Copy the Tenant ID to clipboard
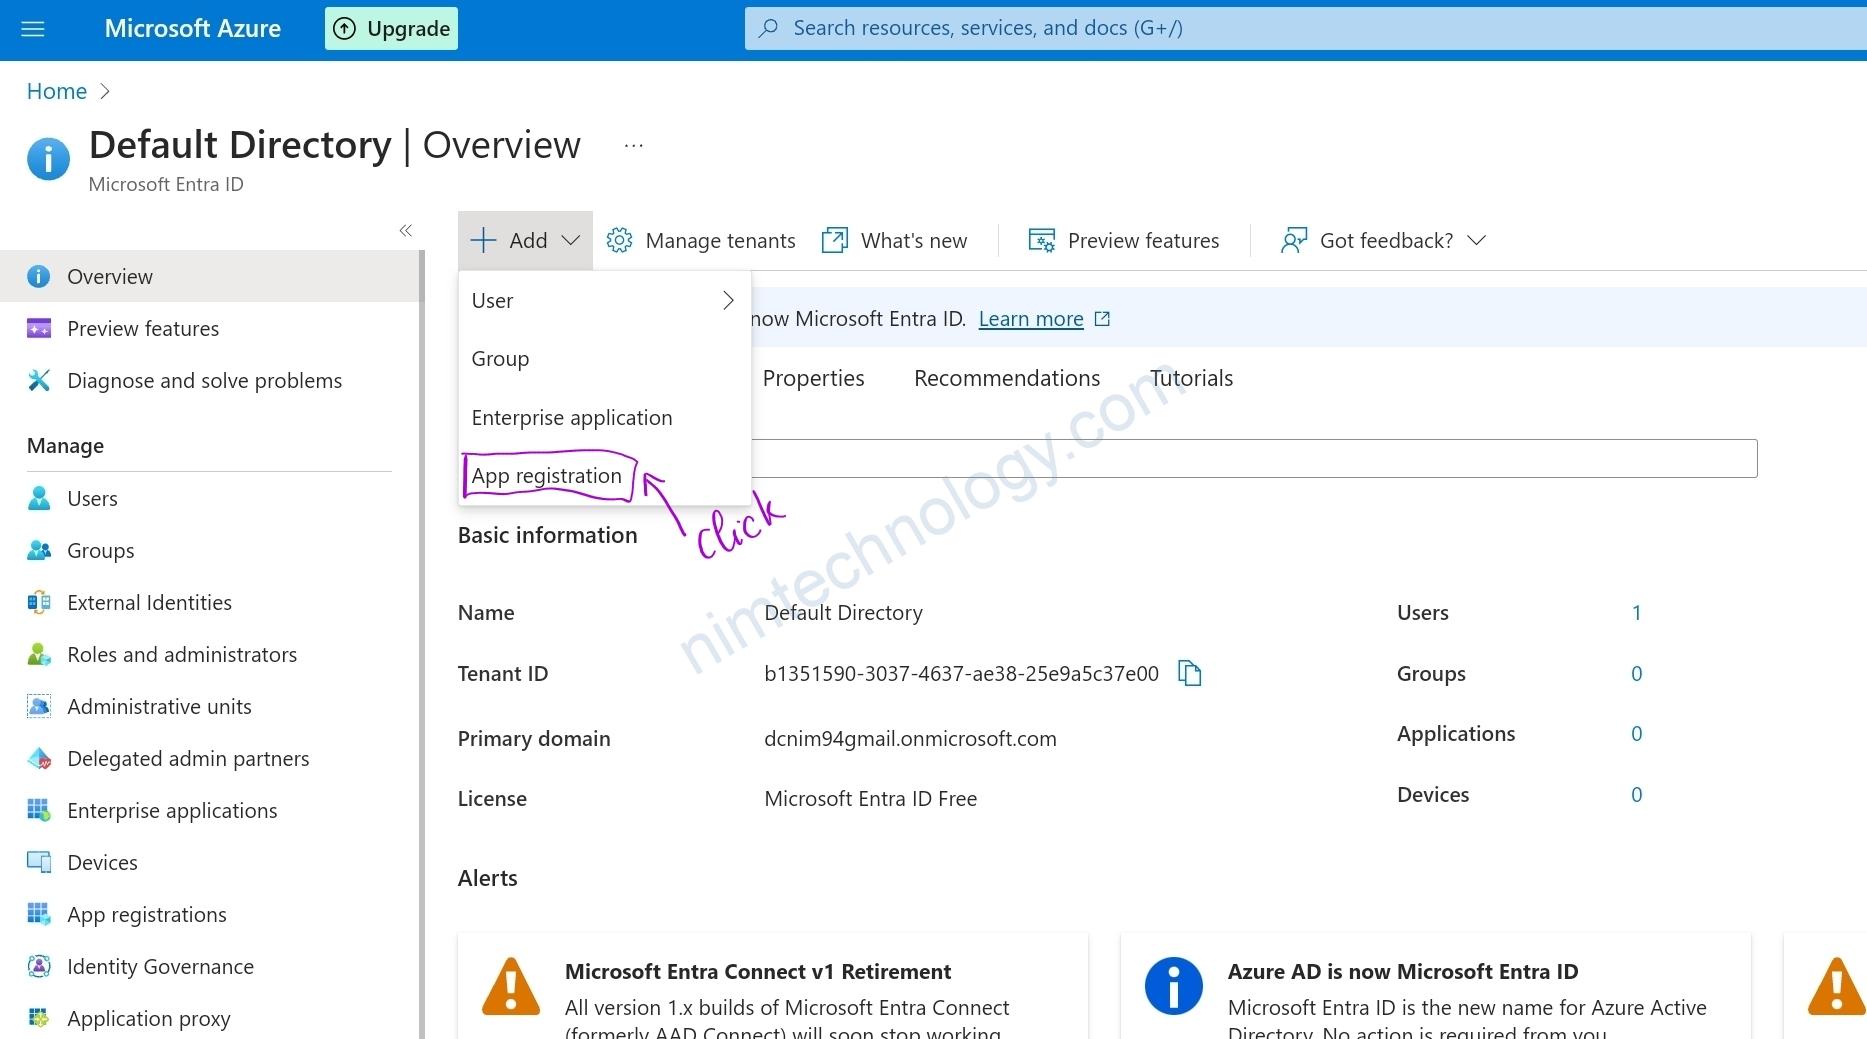1867x1039 pixels. tap(1189, 673)
